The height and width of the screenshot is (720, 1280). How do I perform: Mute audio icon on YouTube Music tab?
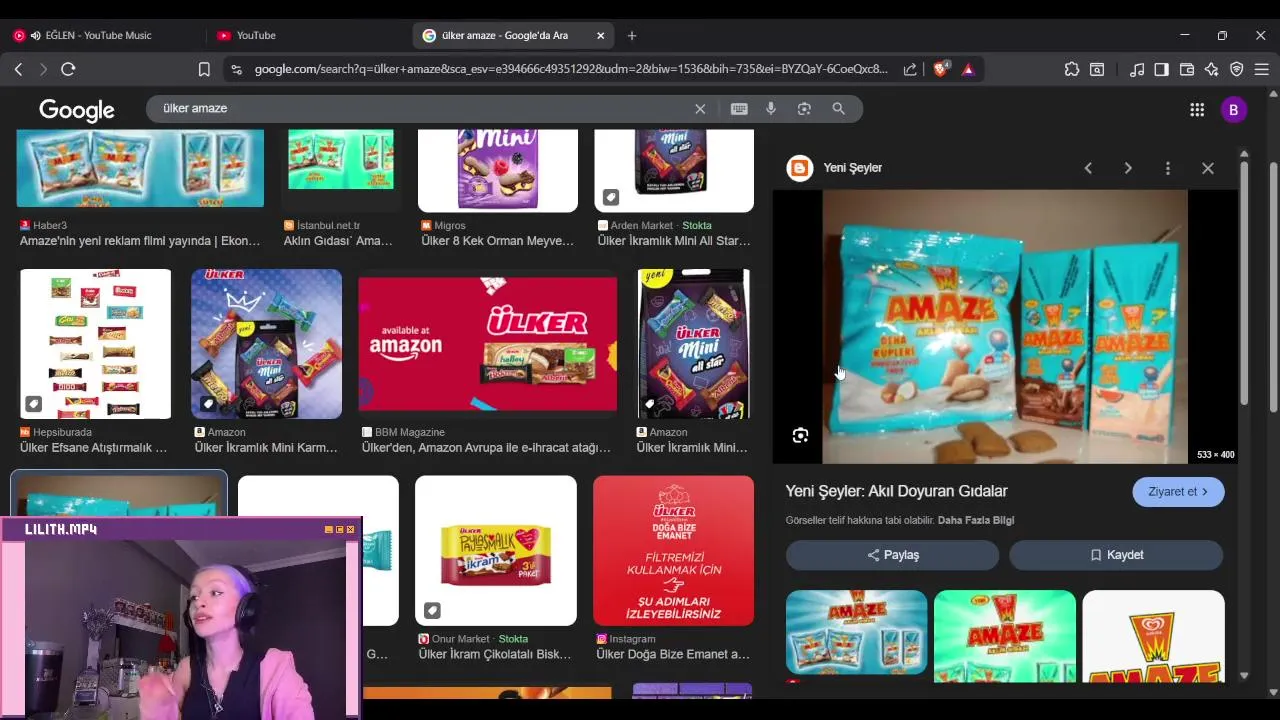coord(36,35)
